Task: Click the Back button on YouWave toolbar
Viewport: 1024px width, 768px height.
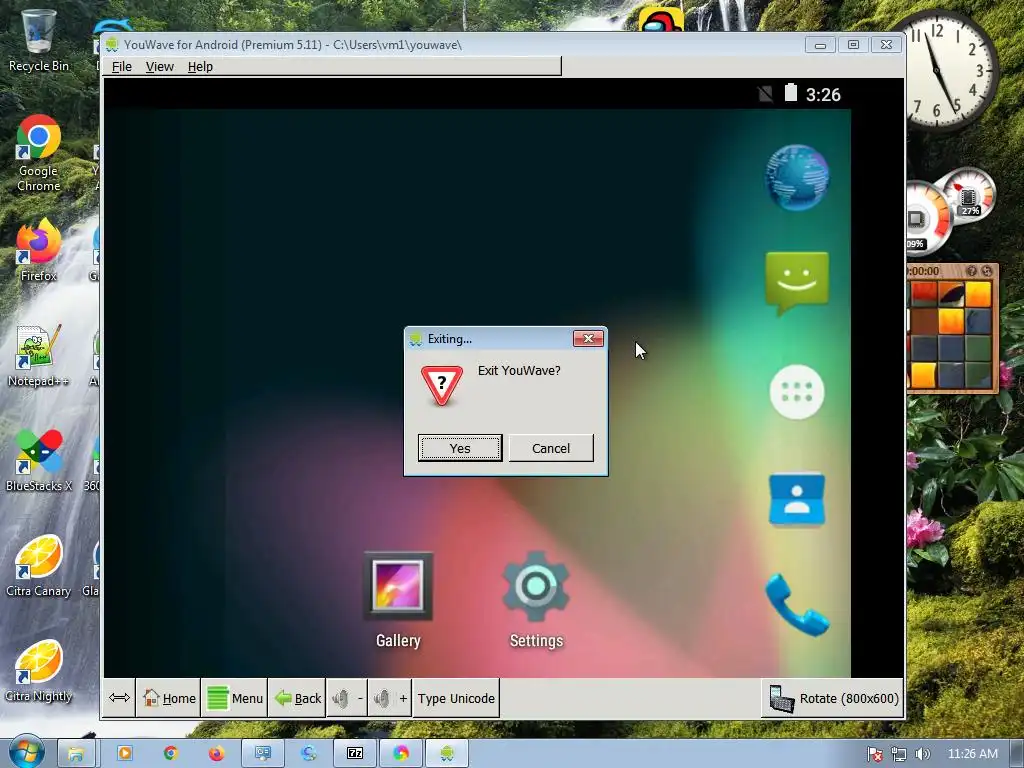Action: pyautogui.click(x=297, y=698)
